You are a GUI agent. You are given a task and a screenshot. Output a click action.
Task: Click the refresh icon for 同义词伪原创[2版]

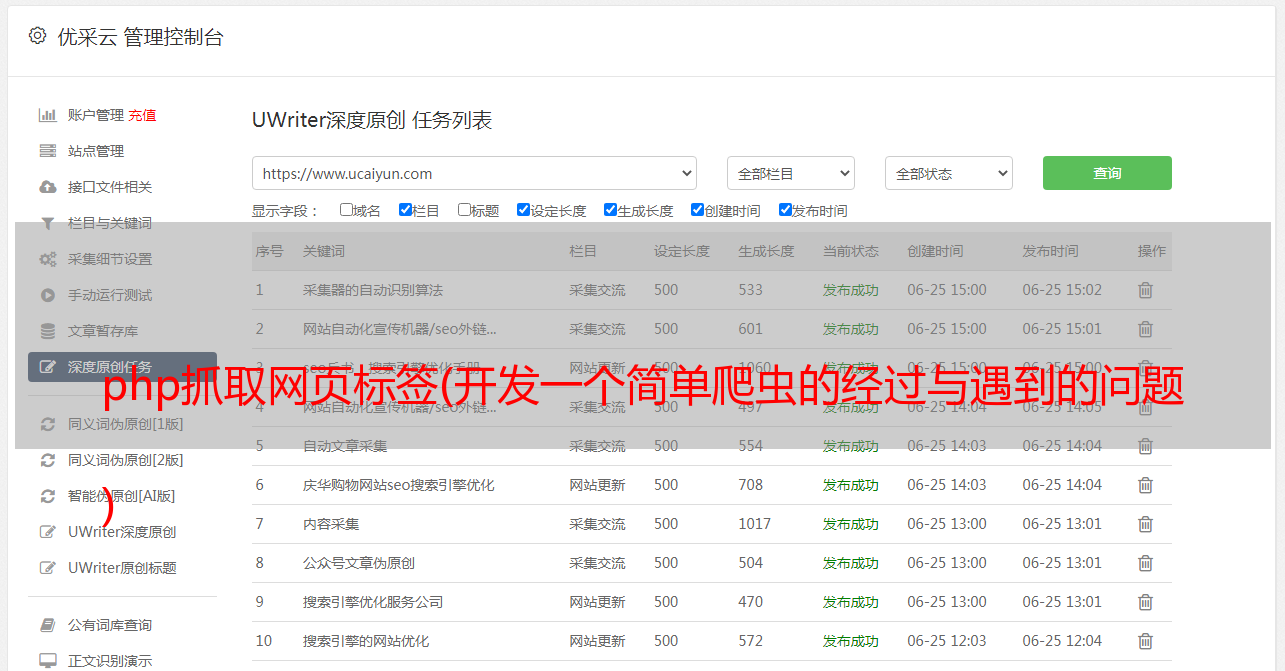click(x=47, y=460)
